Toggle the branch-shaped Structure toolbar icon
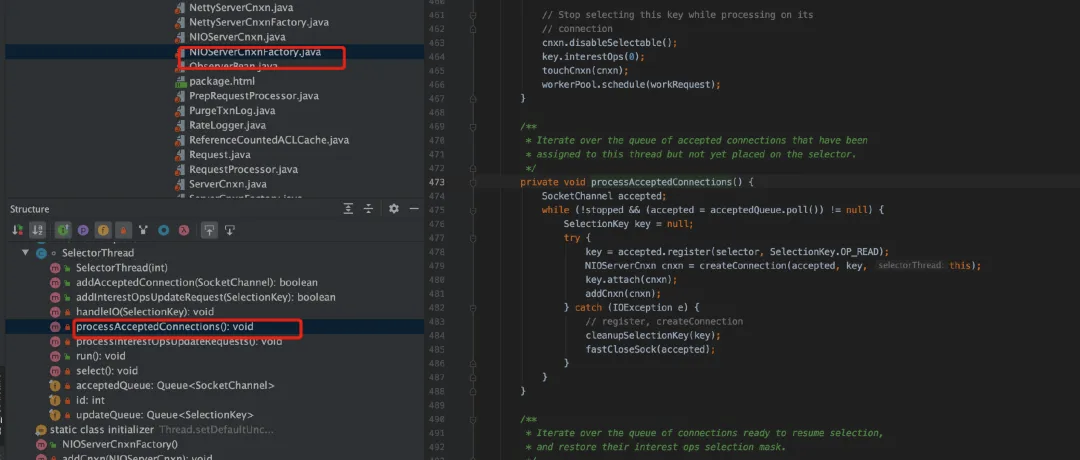 pyautogui.click(x=143, y=230)
